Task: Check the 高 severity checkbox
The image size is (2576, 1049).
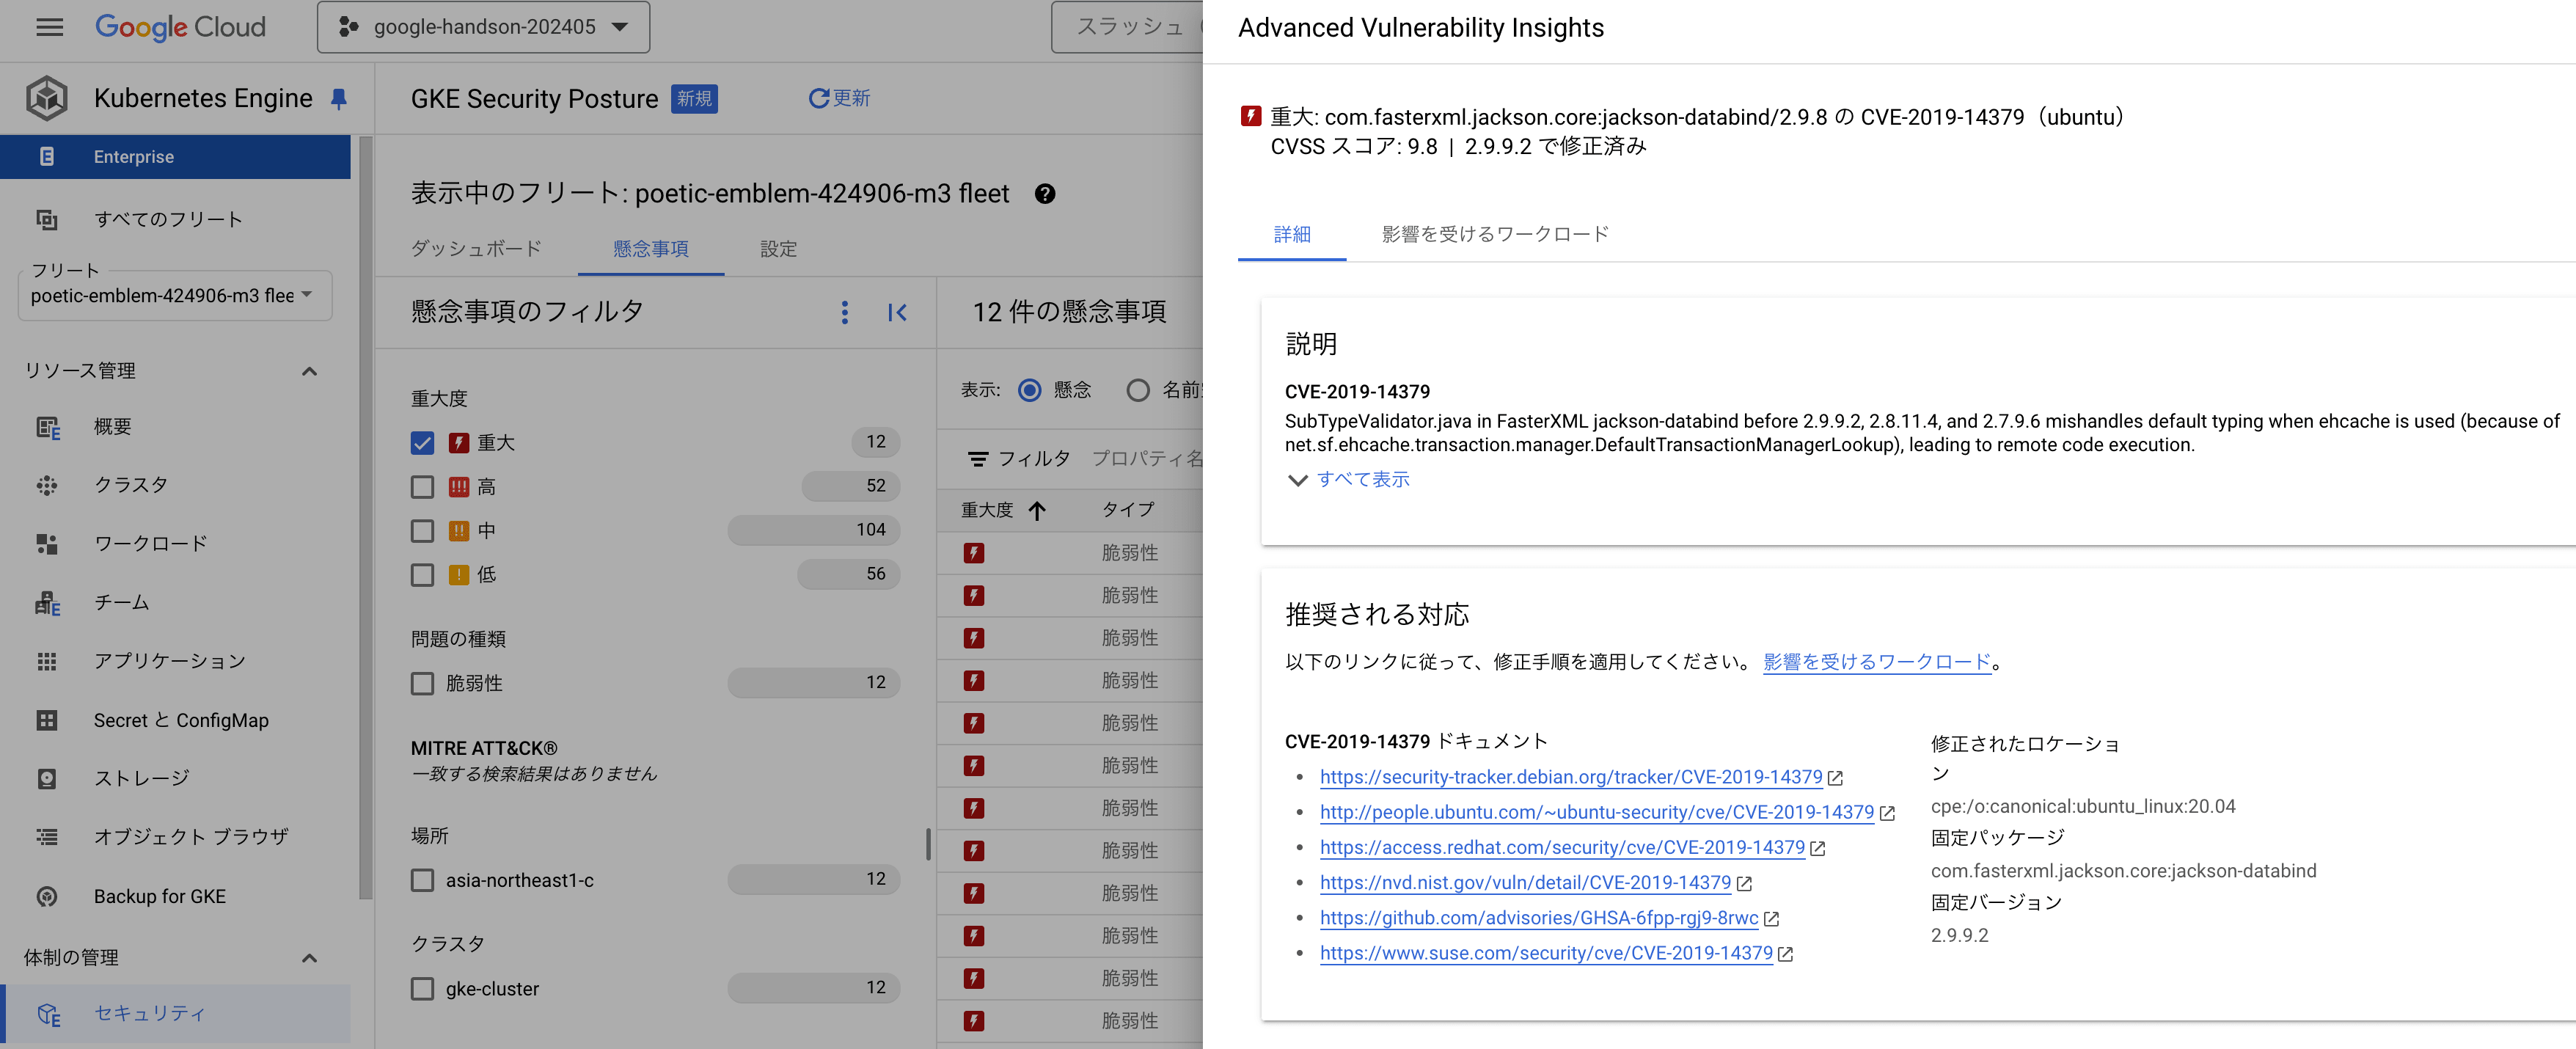Action: (423, 487)
